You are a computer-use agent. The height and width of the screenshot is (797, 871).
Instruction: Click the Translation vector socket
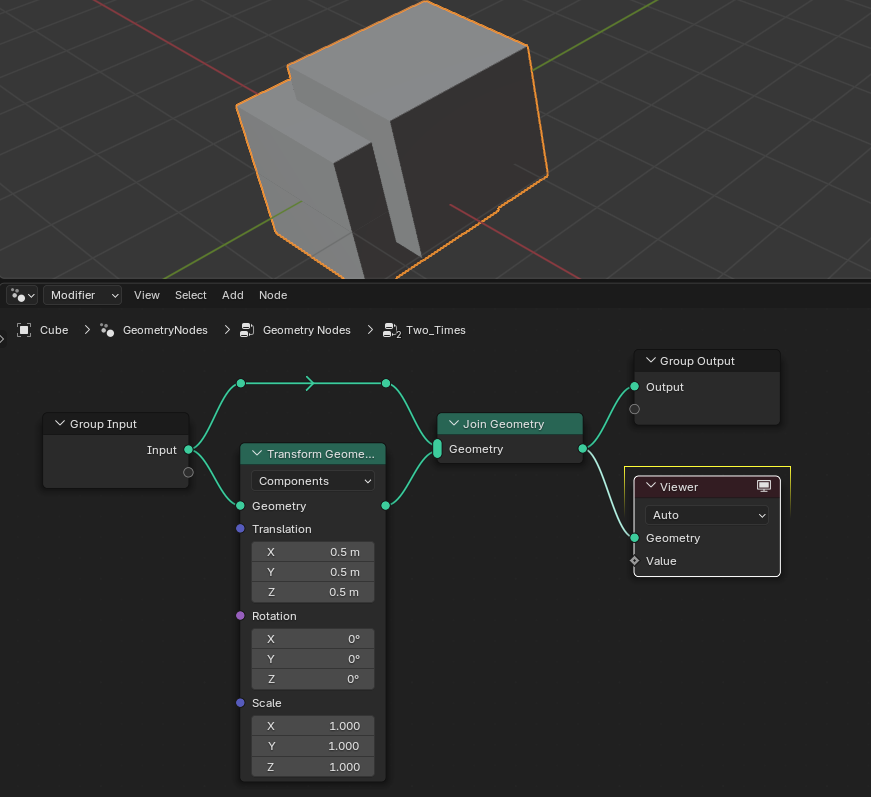tap(240, 528)
